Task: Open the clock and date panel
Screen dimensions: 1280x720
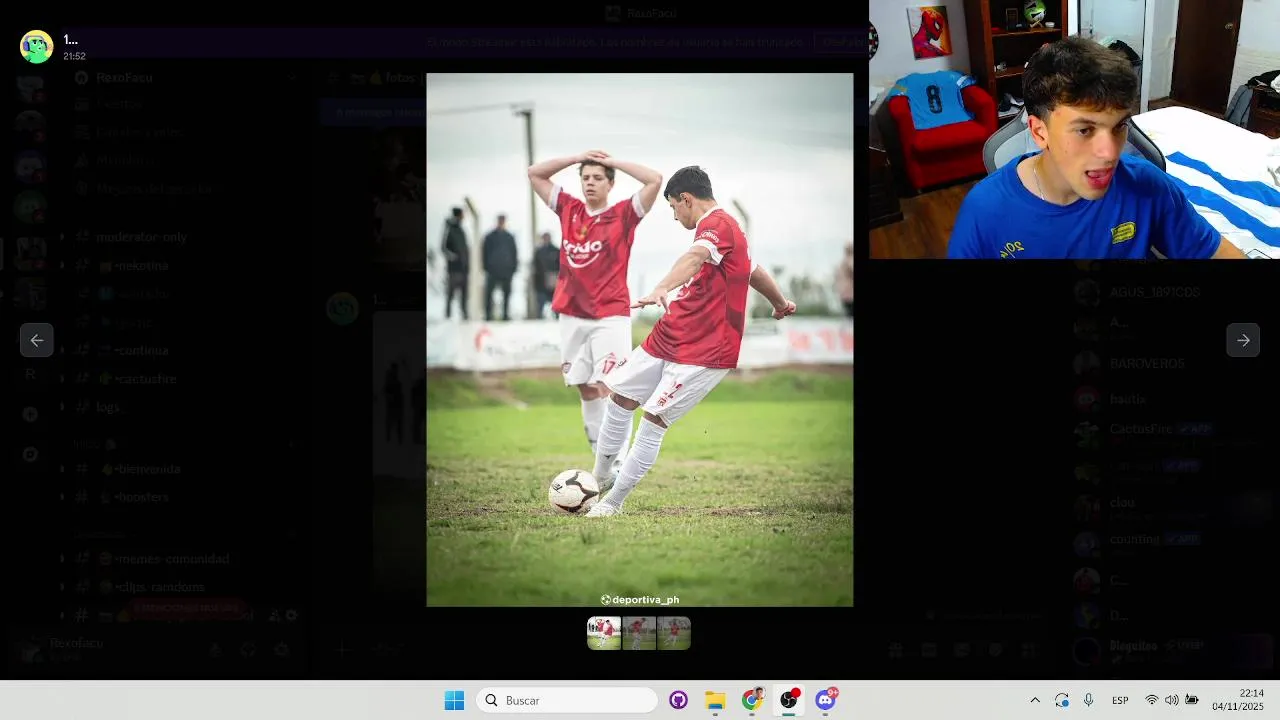Action: click(1238, 700)
